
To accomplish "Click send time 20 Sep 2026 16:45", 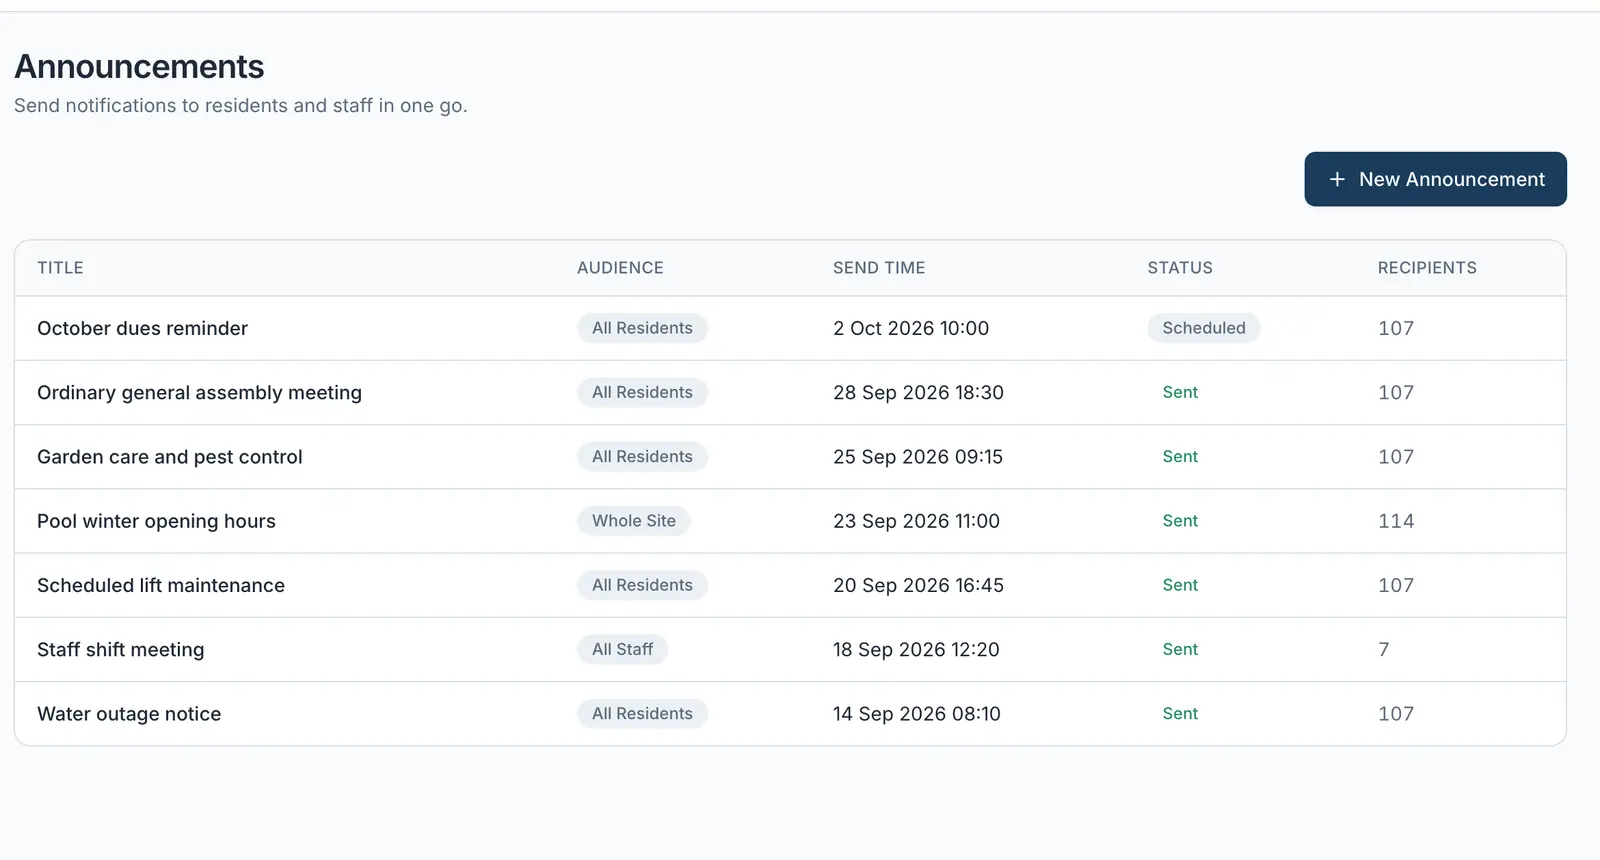I will coord(918,585).
